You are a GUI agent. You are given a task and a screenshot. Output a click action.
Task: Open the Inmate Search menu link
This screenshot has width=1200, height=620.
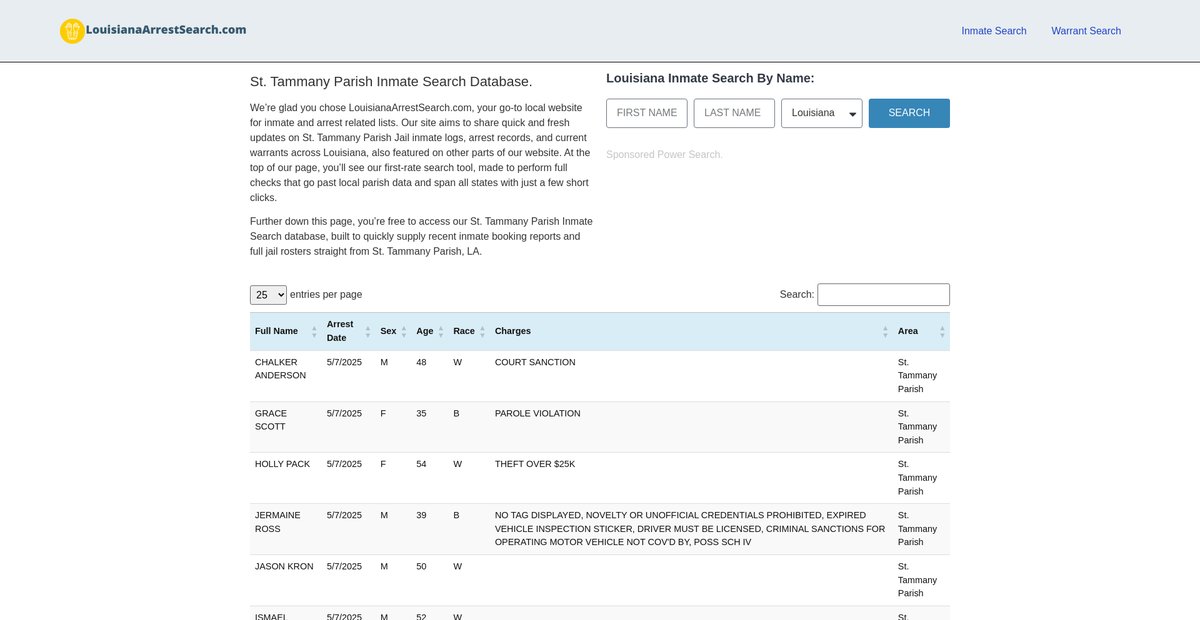click(993, 31)
